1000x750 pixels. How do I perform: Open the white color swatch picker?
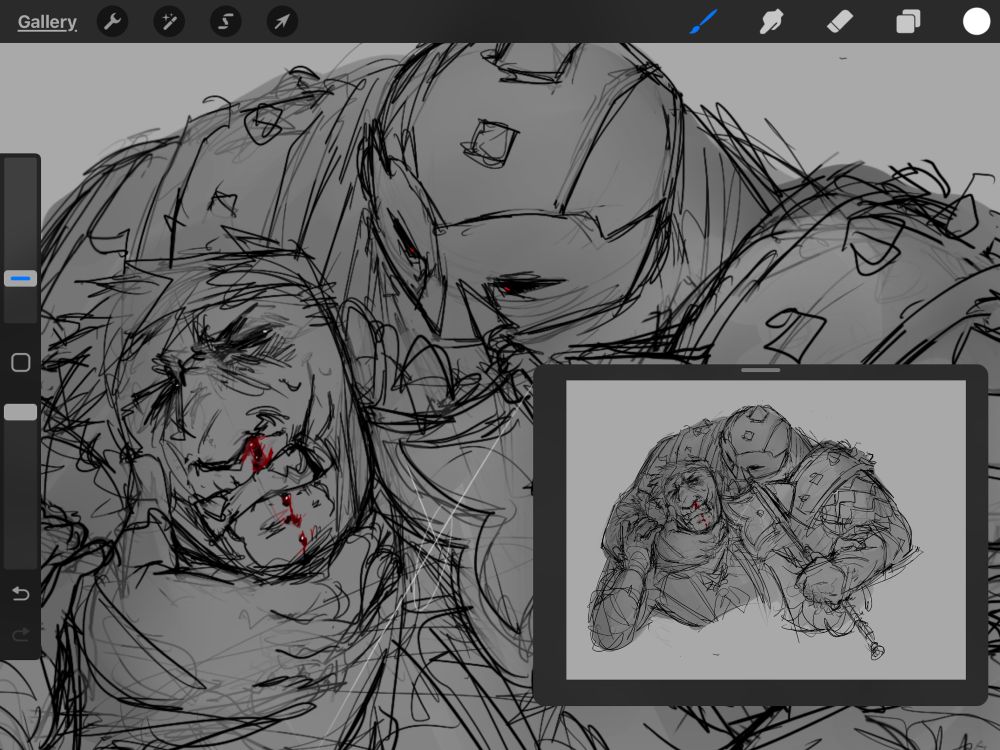976,21
